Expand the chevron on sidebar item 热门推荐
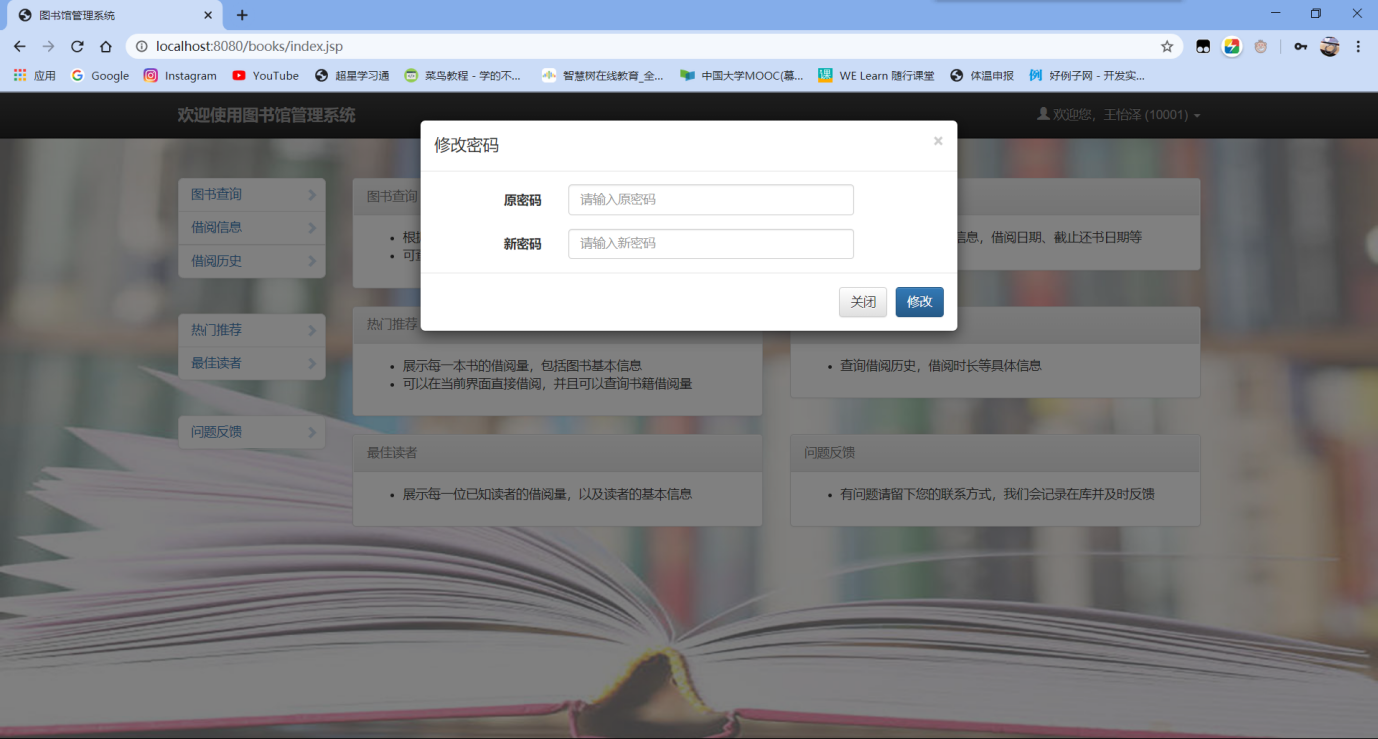This screenshot has width=1378, height=739. 312,331
